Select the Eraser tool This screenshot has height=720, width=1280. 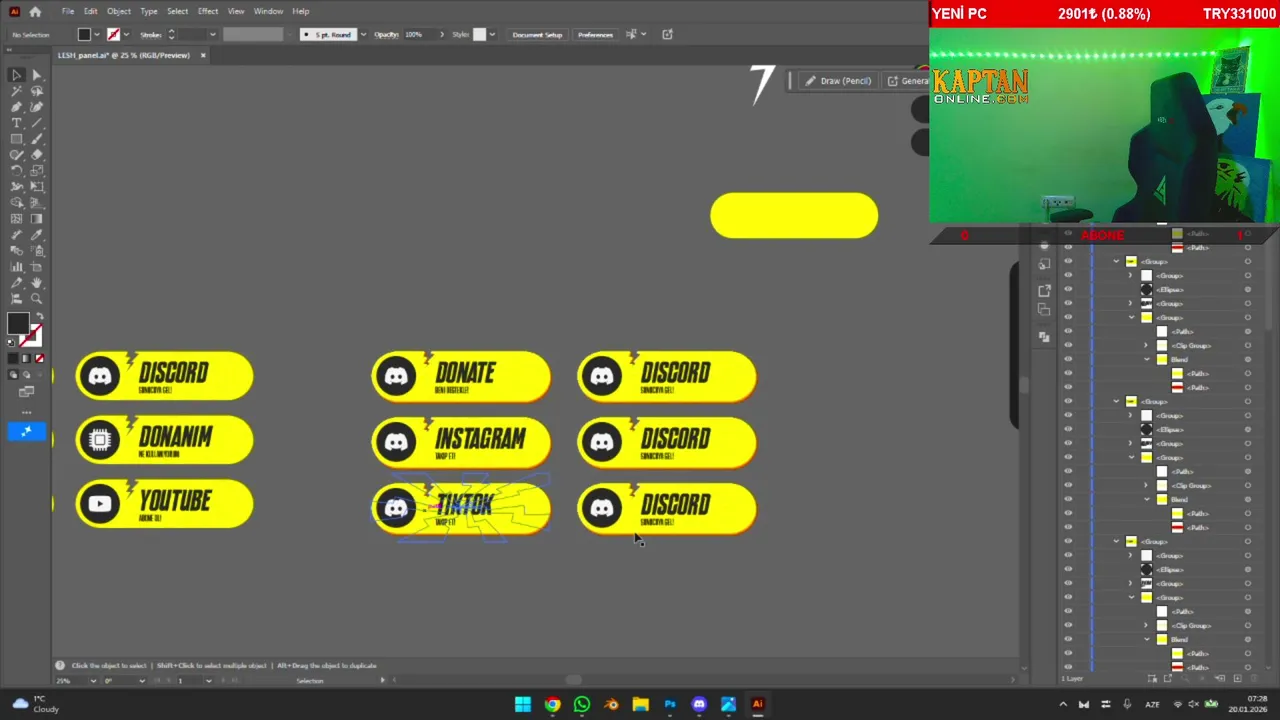click(37, 155)
